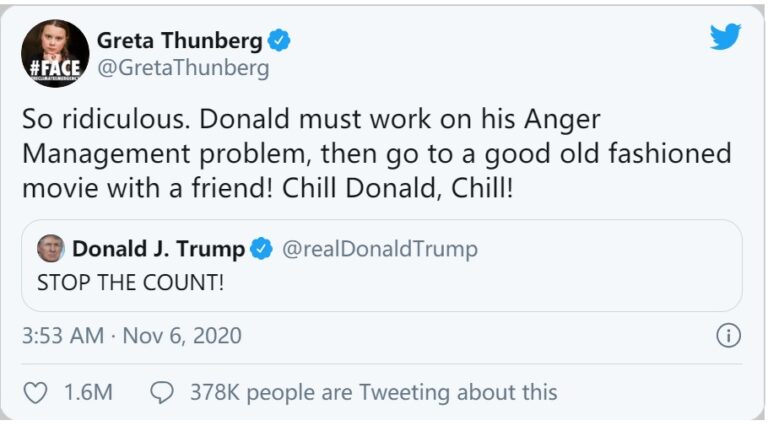The width and height of the screenshot is (768, 431).
Task: Open the quoted "STOP THE COUNT!" text
Action: [x=130, y=281]
